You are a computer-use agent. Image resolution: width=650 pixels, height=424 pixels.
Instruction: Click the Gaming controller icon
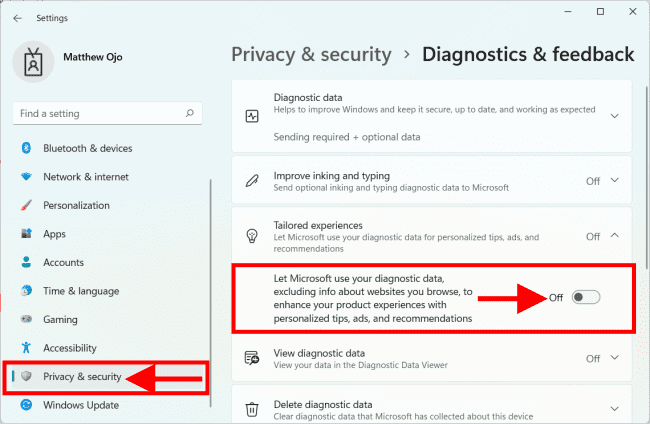[26, 320]
